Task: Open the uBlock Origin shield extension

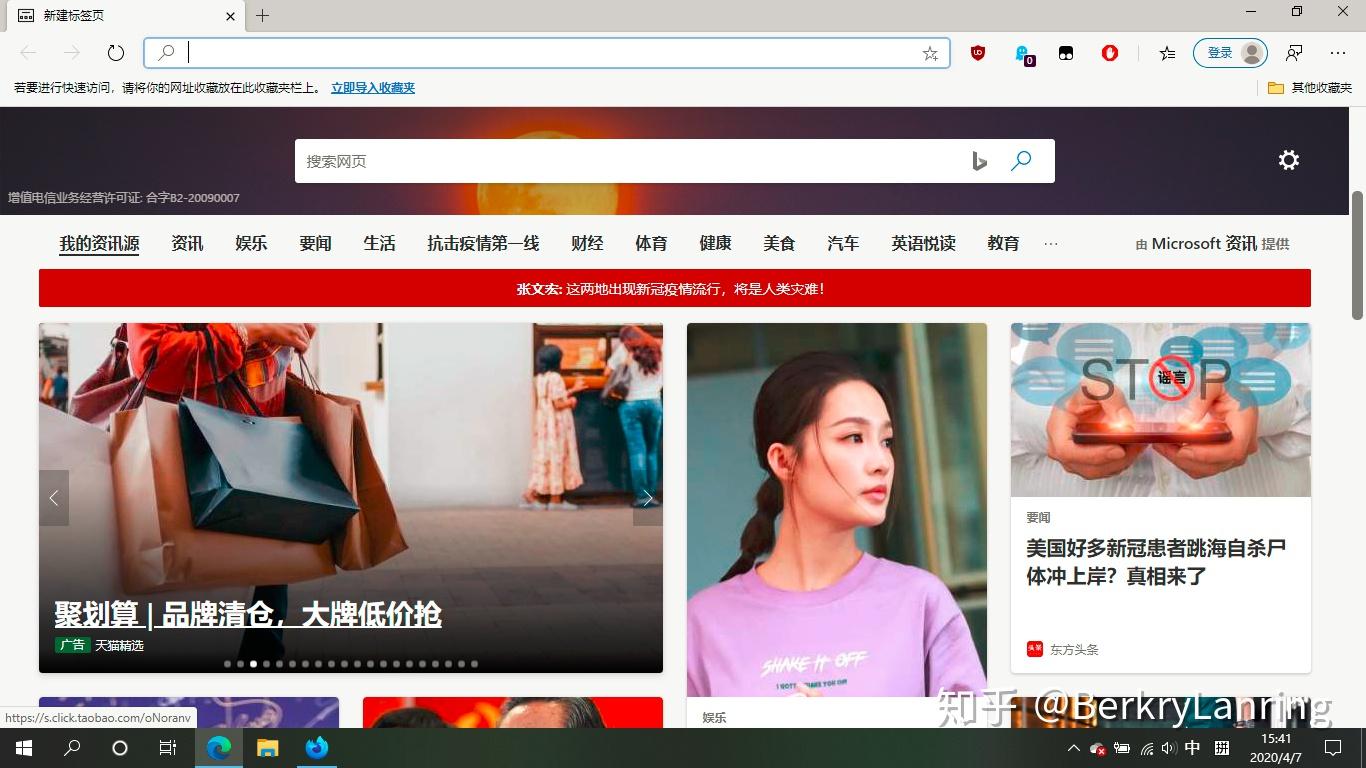Action: [978, 53]
